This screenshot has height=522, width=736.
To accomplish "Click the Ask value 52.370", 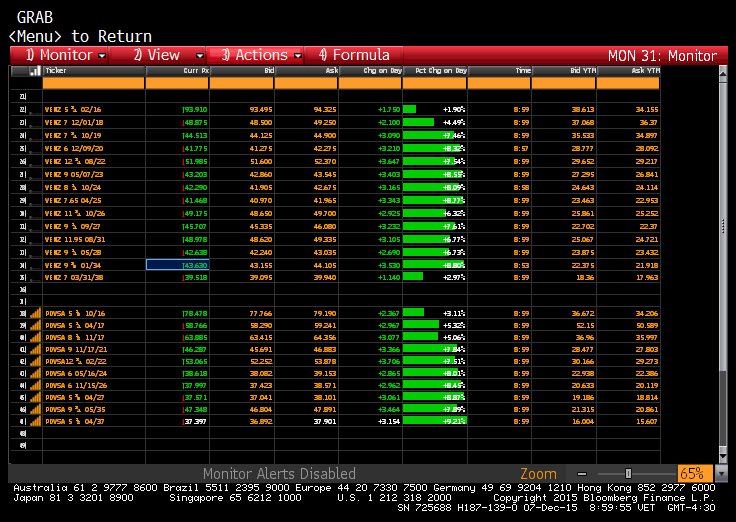I will pos(325,161).
